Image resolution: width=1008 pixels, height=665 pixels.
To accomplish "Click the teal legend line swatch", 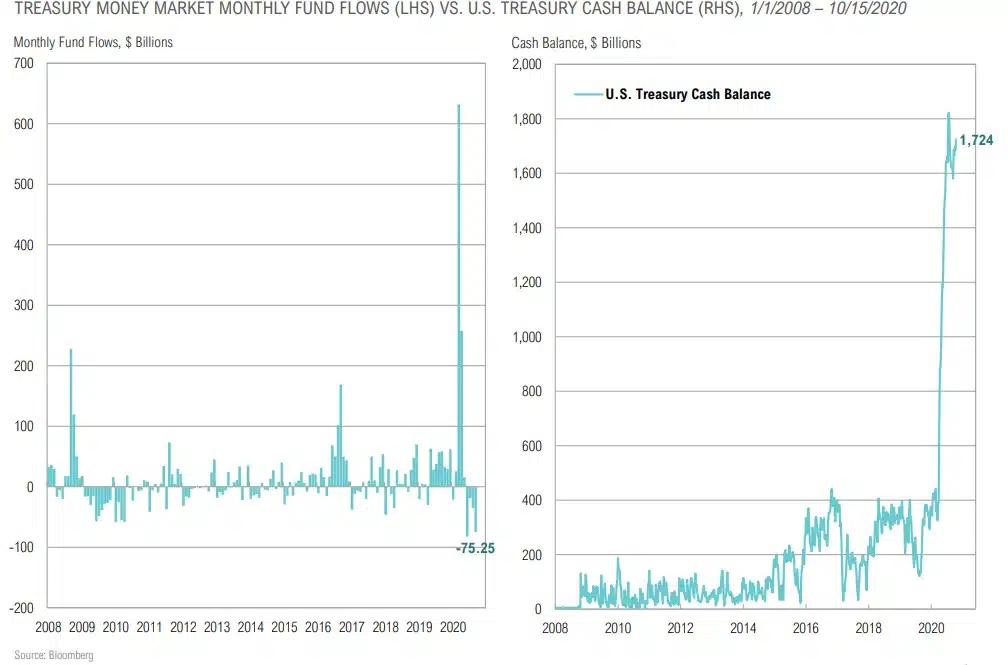I will [587, 95].
